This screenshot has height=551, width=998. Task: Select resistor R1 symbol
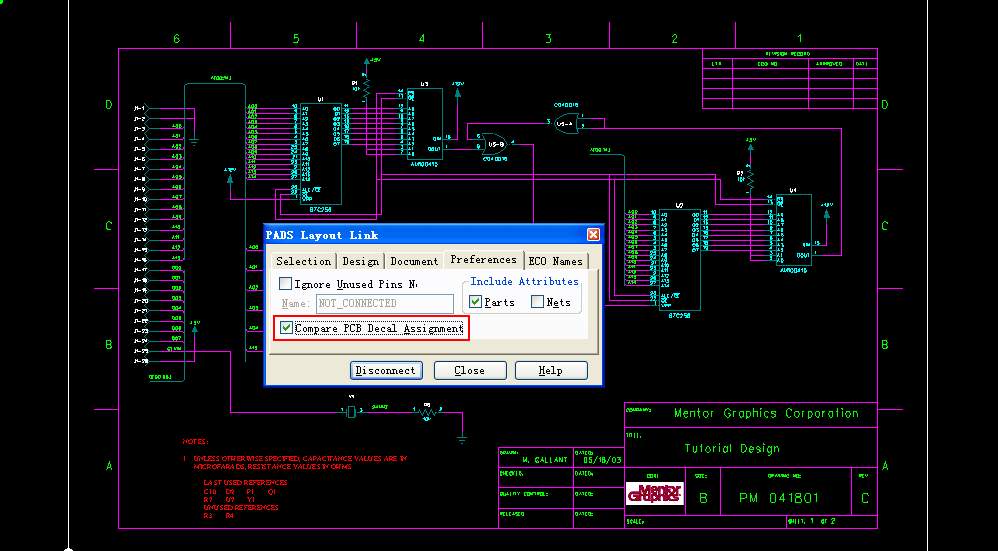tap(366, 87)
